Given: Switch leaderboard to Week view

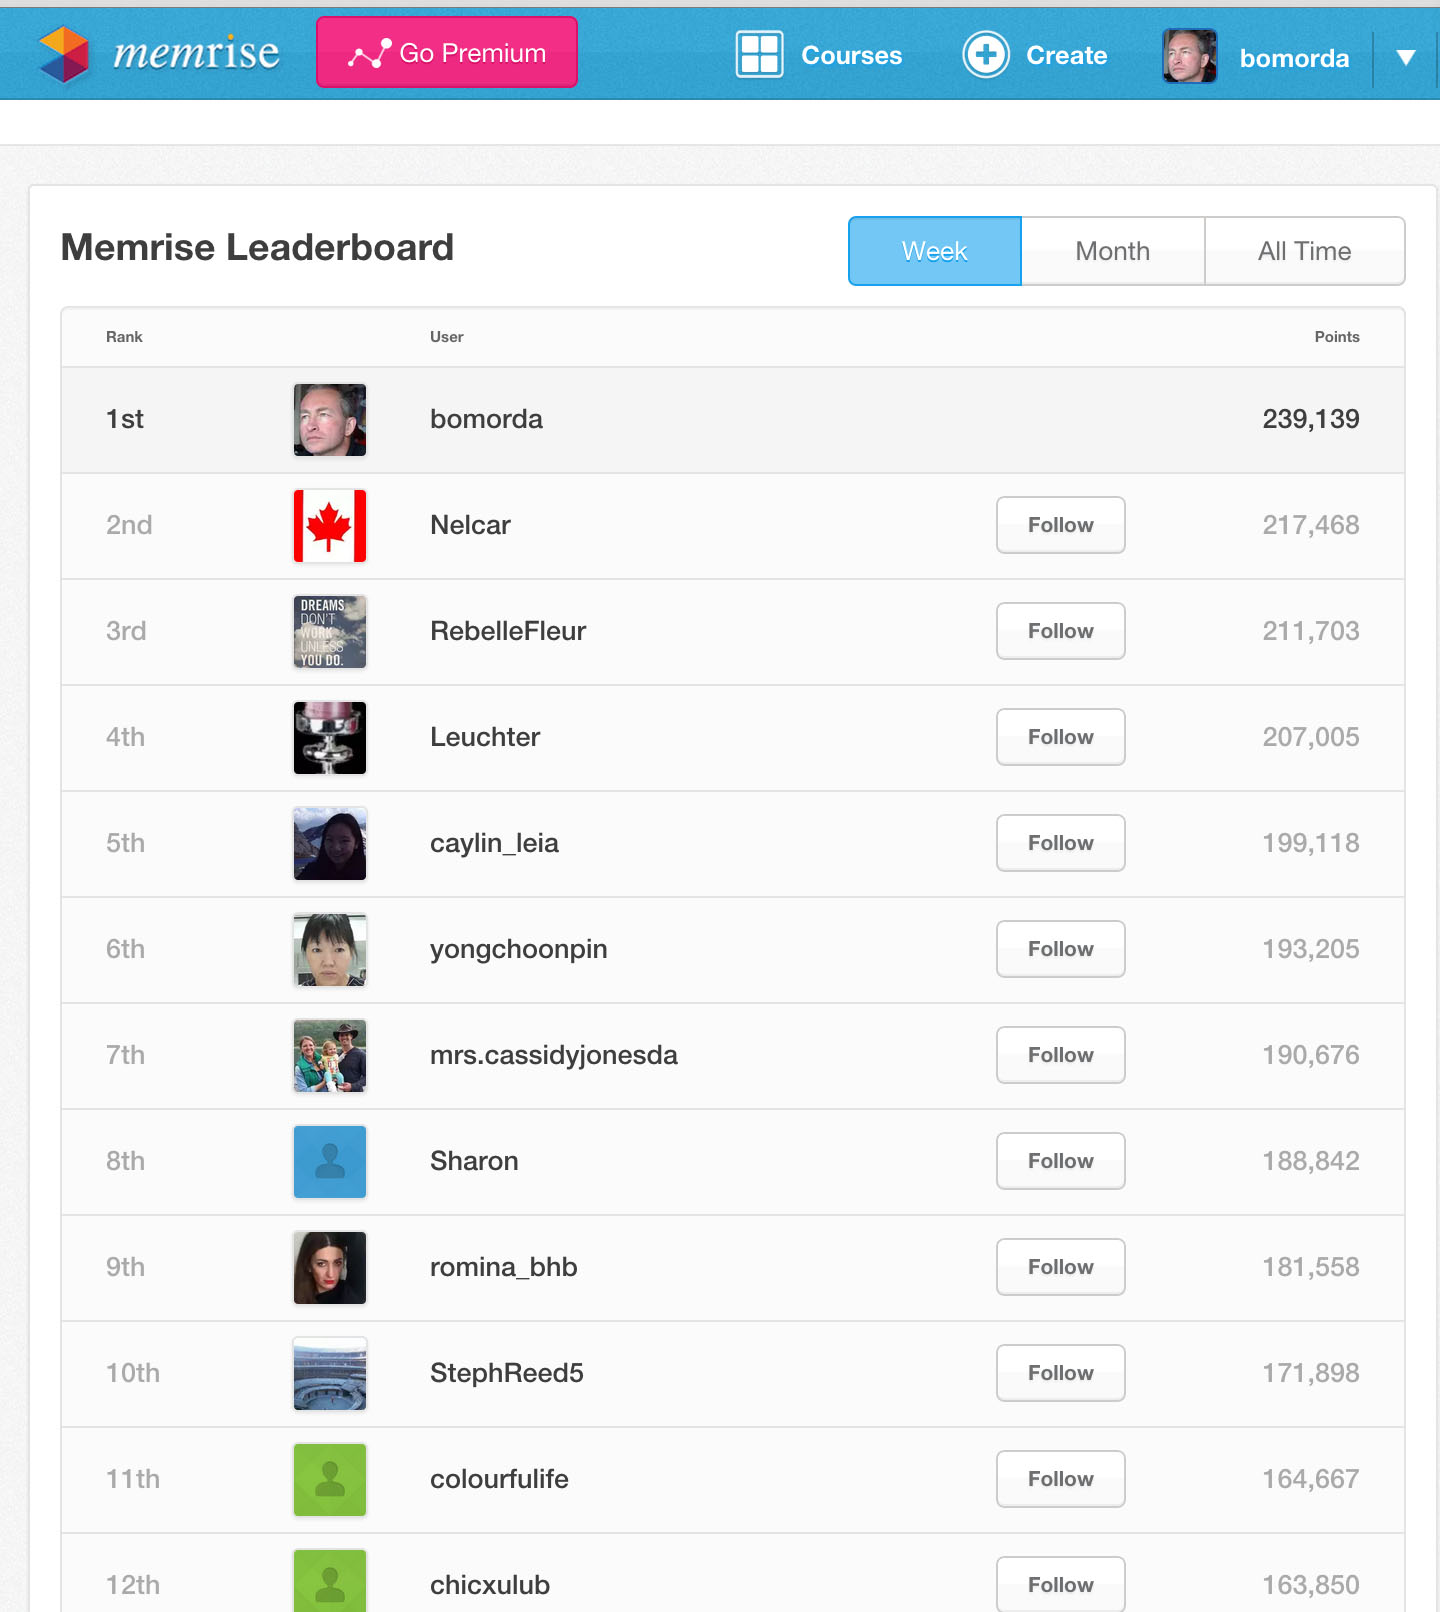Looking at the screenshot, I should pyautogui.click(x=934, y=251).
